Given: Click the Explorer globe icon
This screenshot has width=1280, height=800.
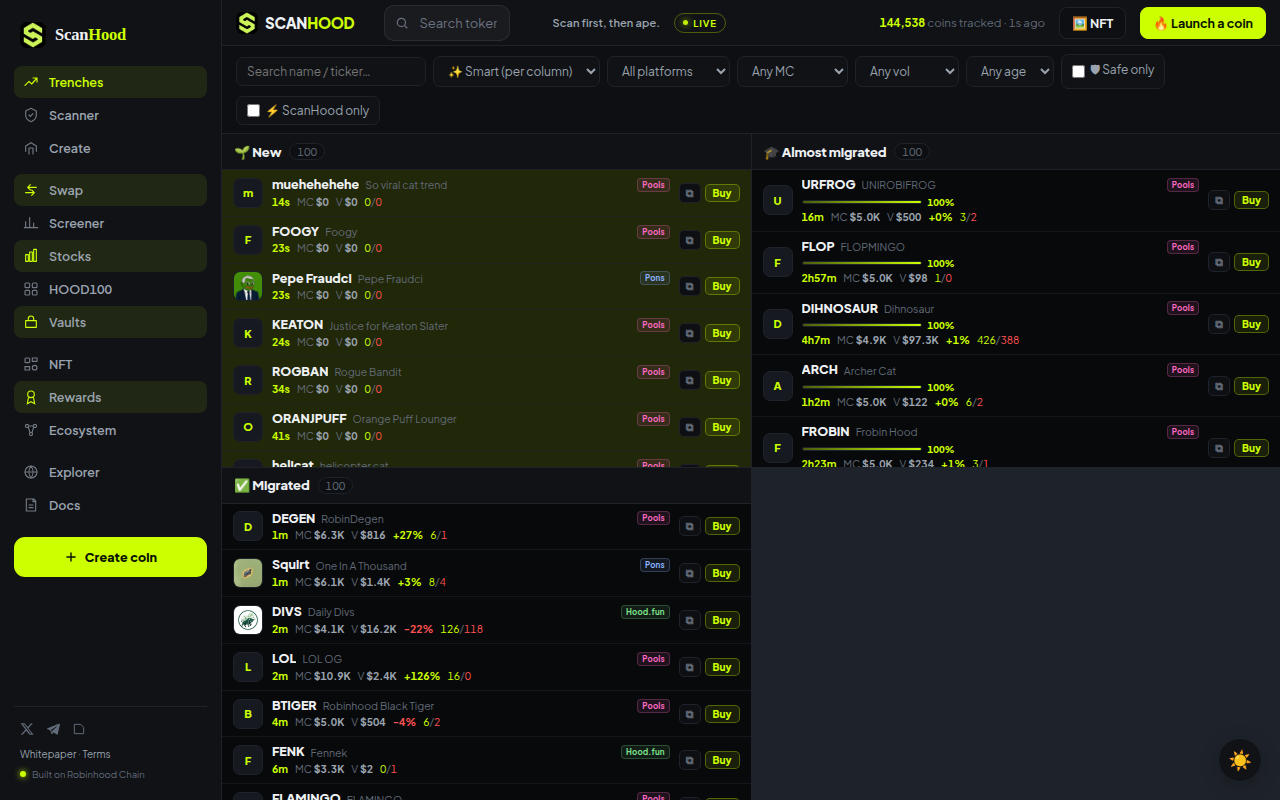Looking at the screenshot, I should (x=31, y=472).
